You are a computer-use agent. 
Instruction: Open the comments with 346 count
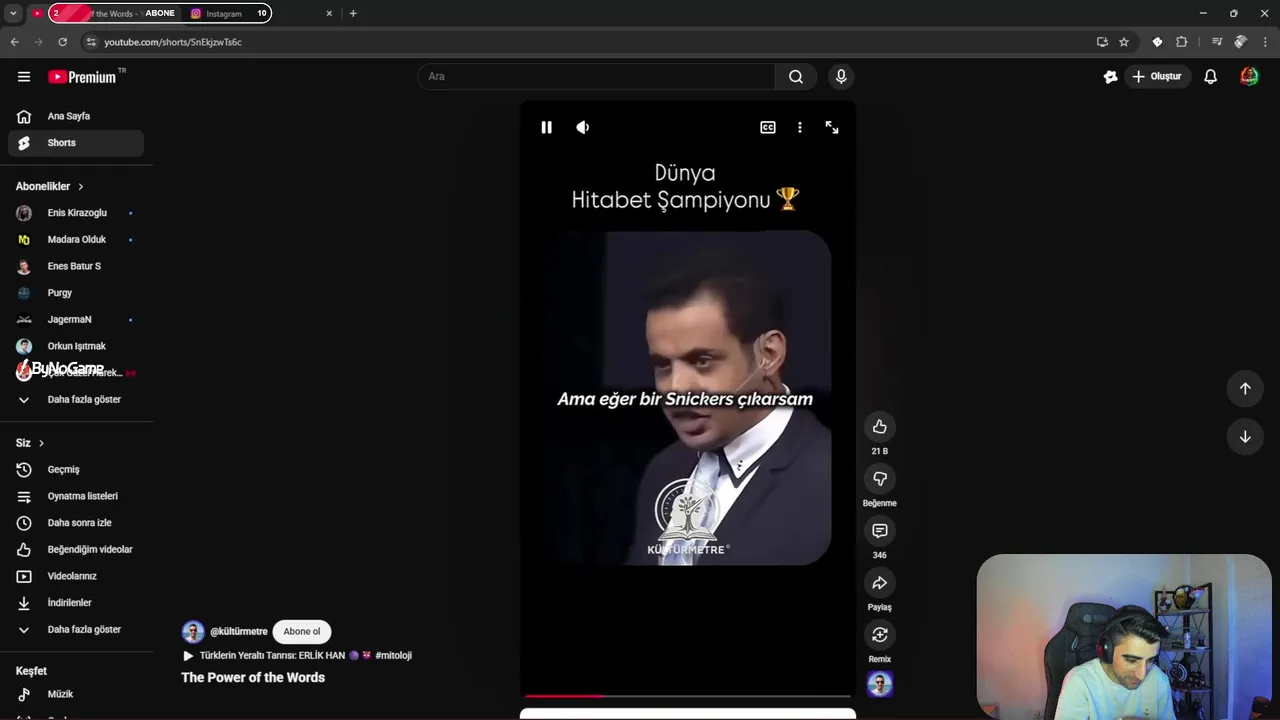click(880, 531)
